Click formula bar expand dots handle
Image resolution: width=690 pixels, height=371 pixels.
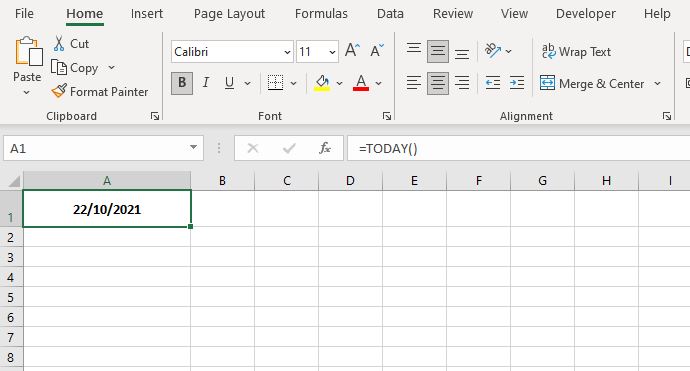219,148
